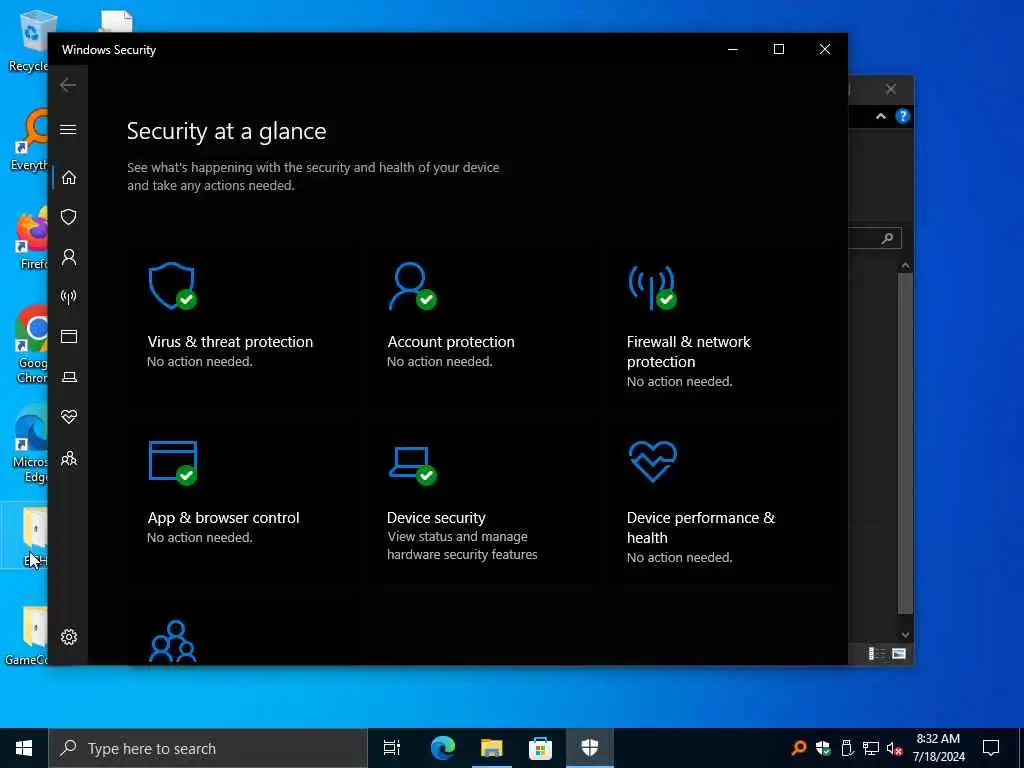Launch Microsoft Edge from taskbar
The height and width of the screenshot is (768, 1024).
pos(443,748)
